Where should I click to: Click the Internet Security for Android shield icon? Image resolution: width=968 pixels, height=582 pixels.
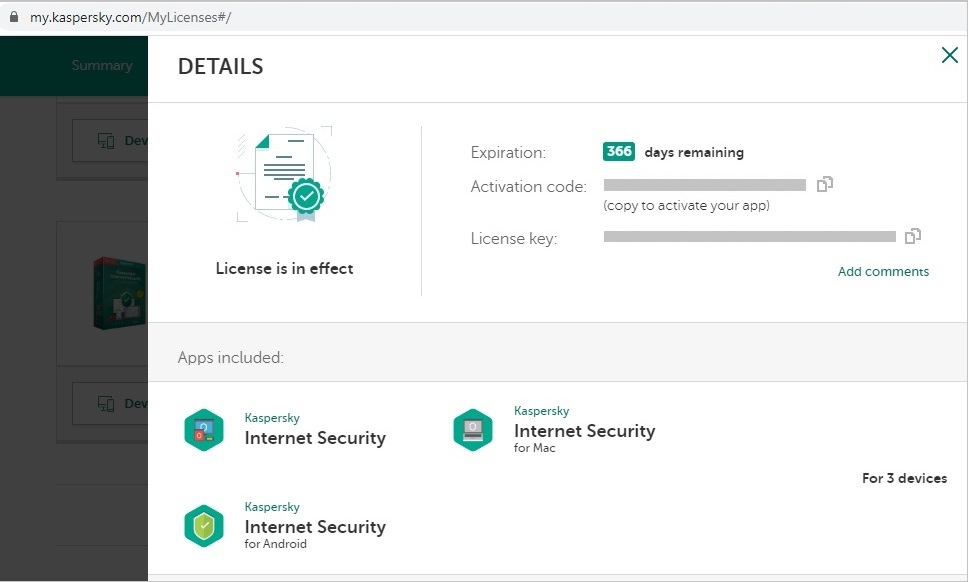204,526
